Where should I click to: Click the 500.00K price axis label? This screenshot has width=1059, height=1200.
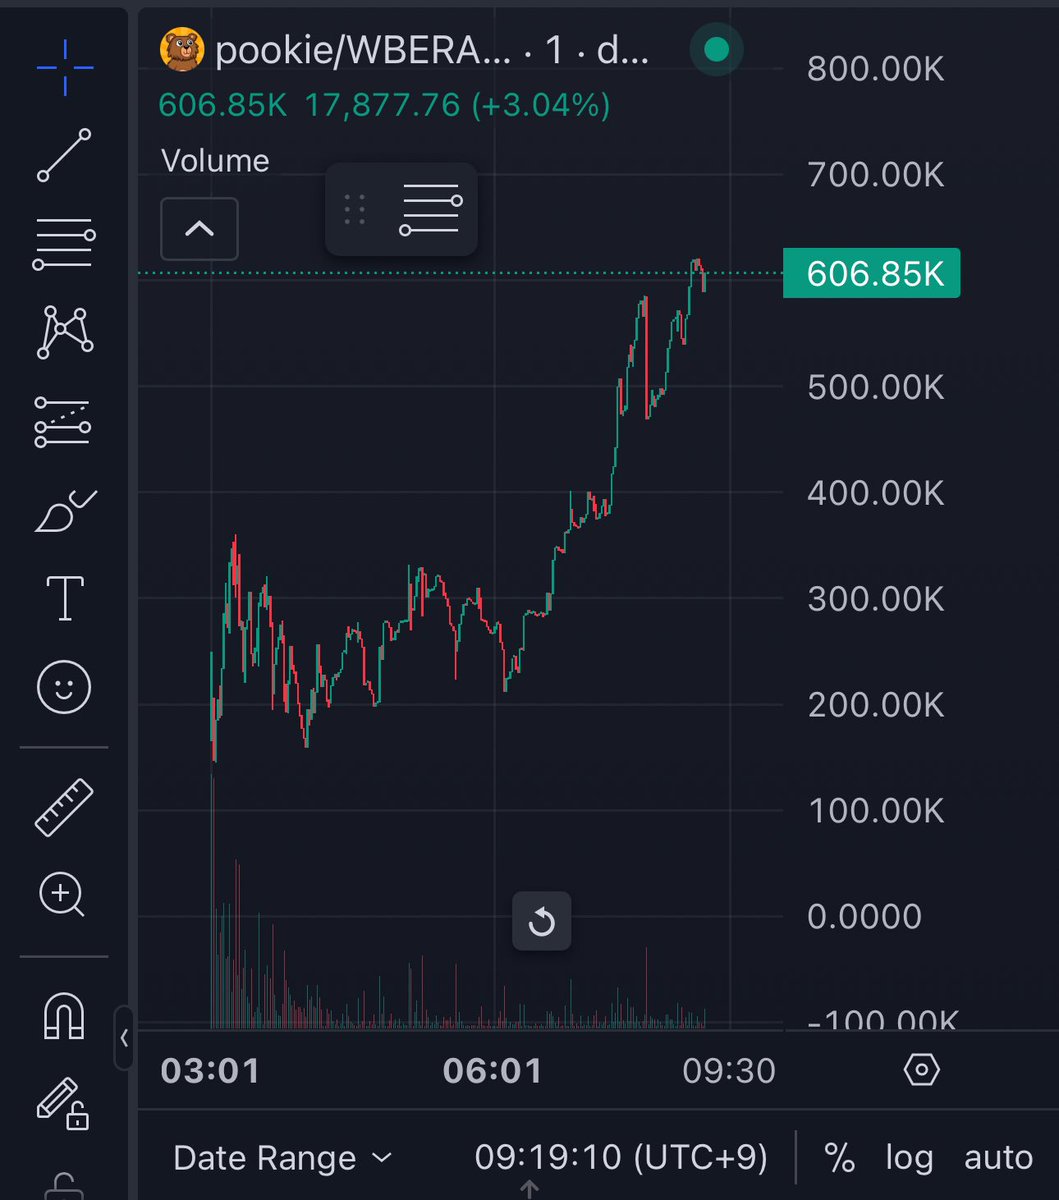coord(875,387)
